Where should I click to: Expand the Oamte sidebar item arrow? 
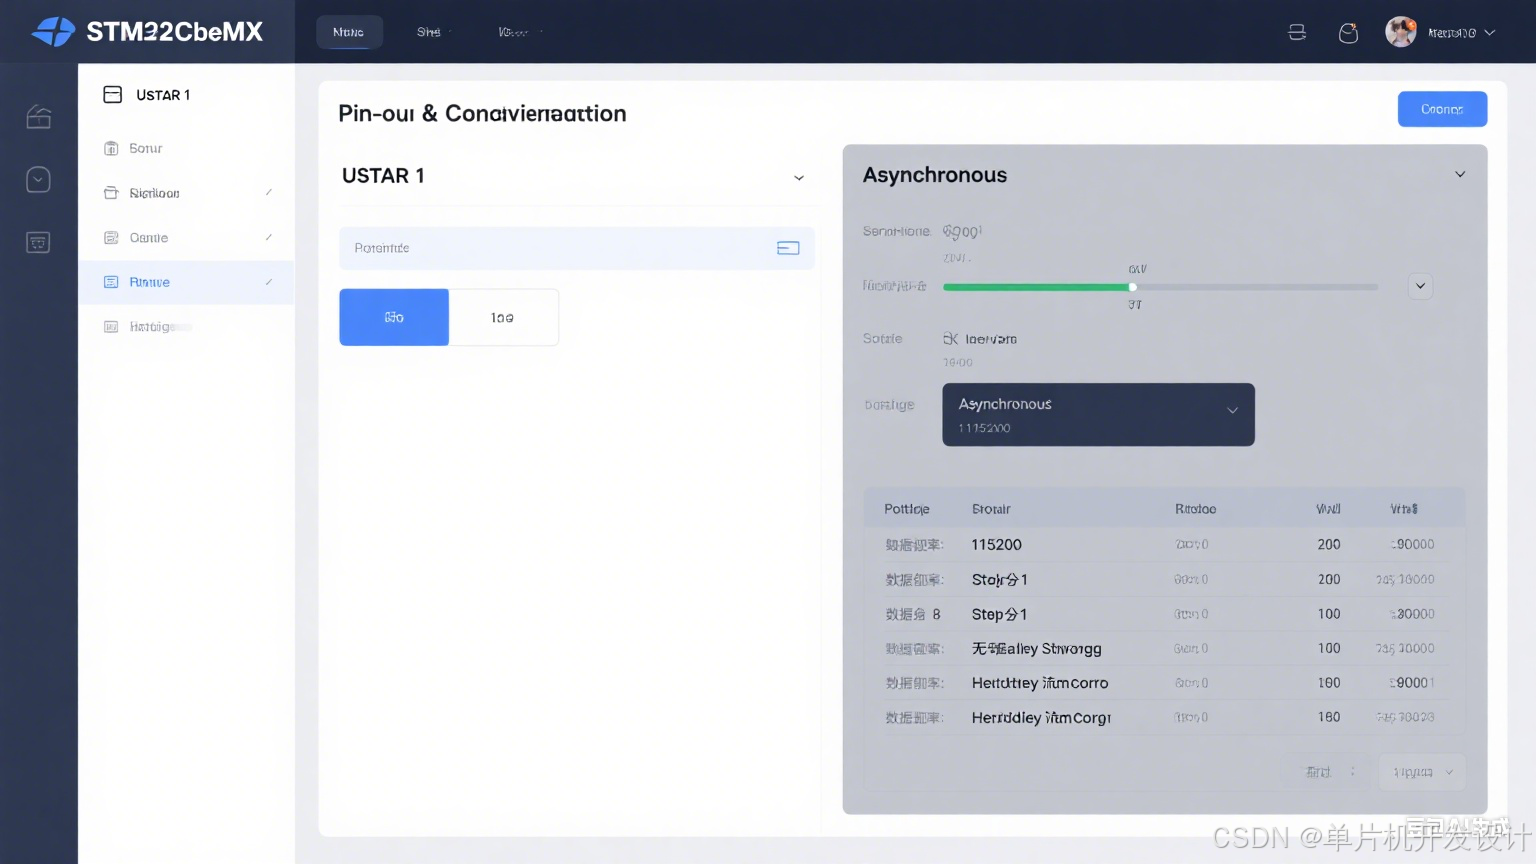click(268, 237)
